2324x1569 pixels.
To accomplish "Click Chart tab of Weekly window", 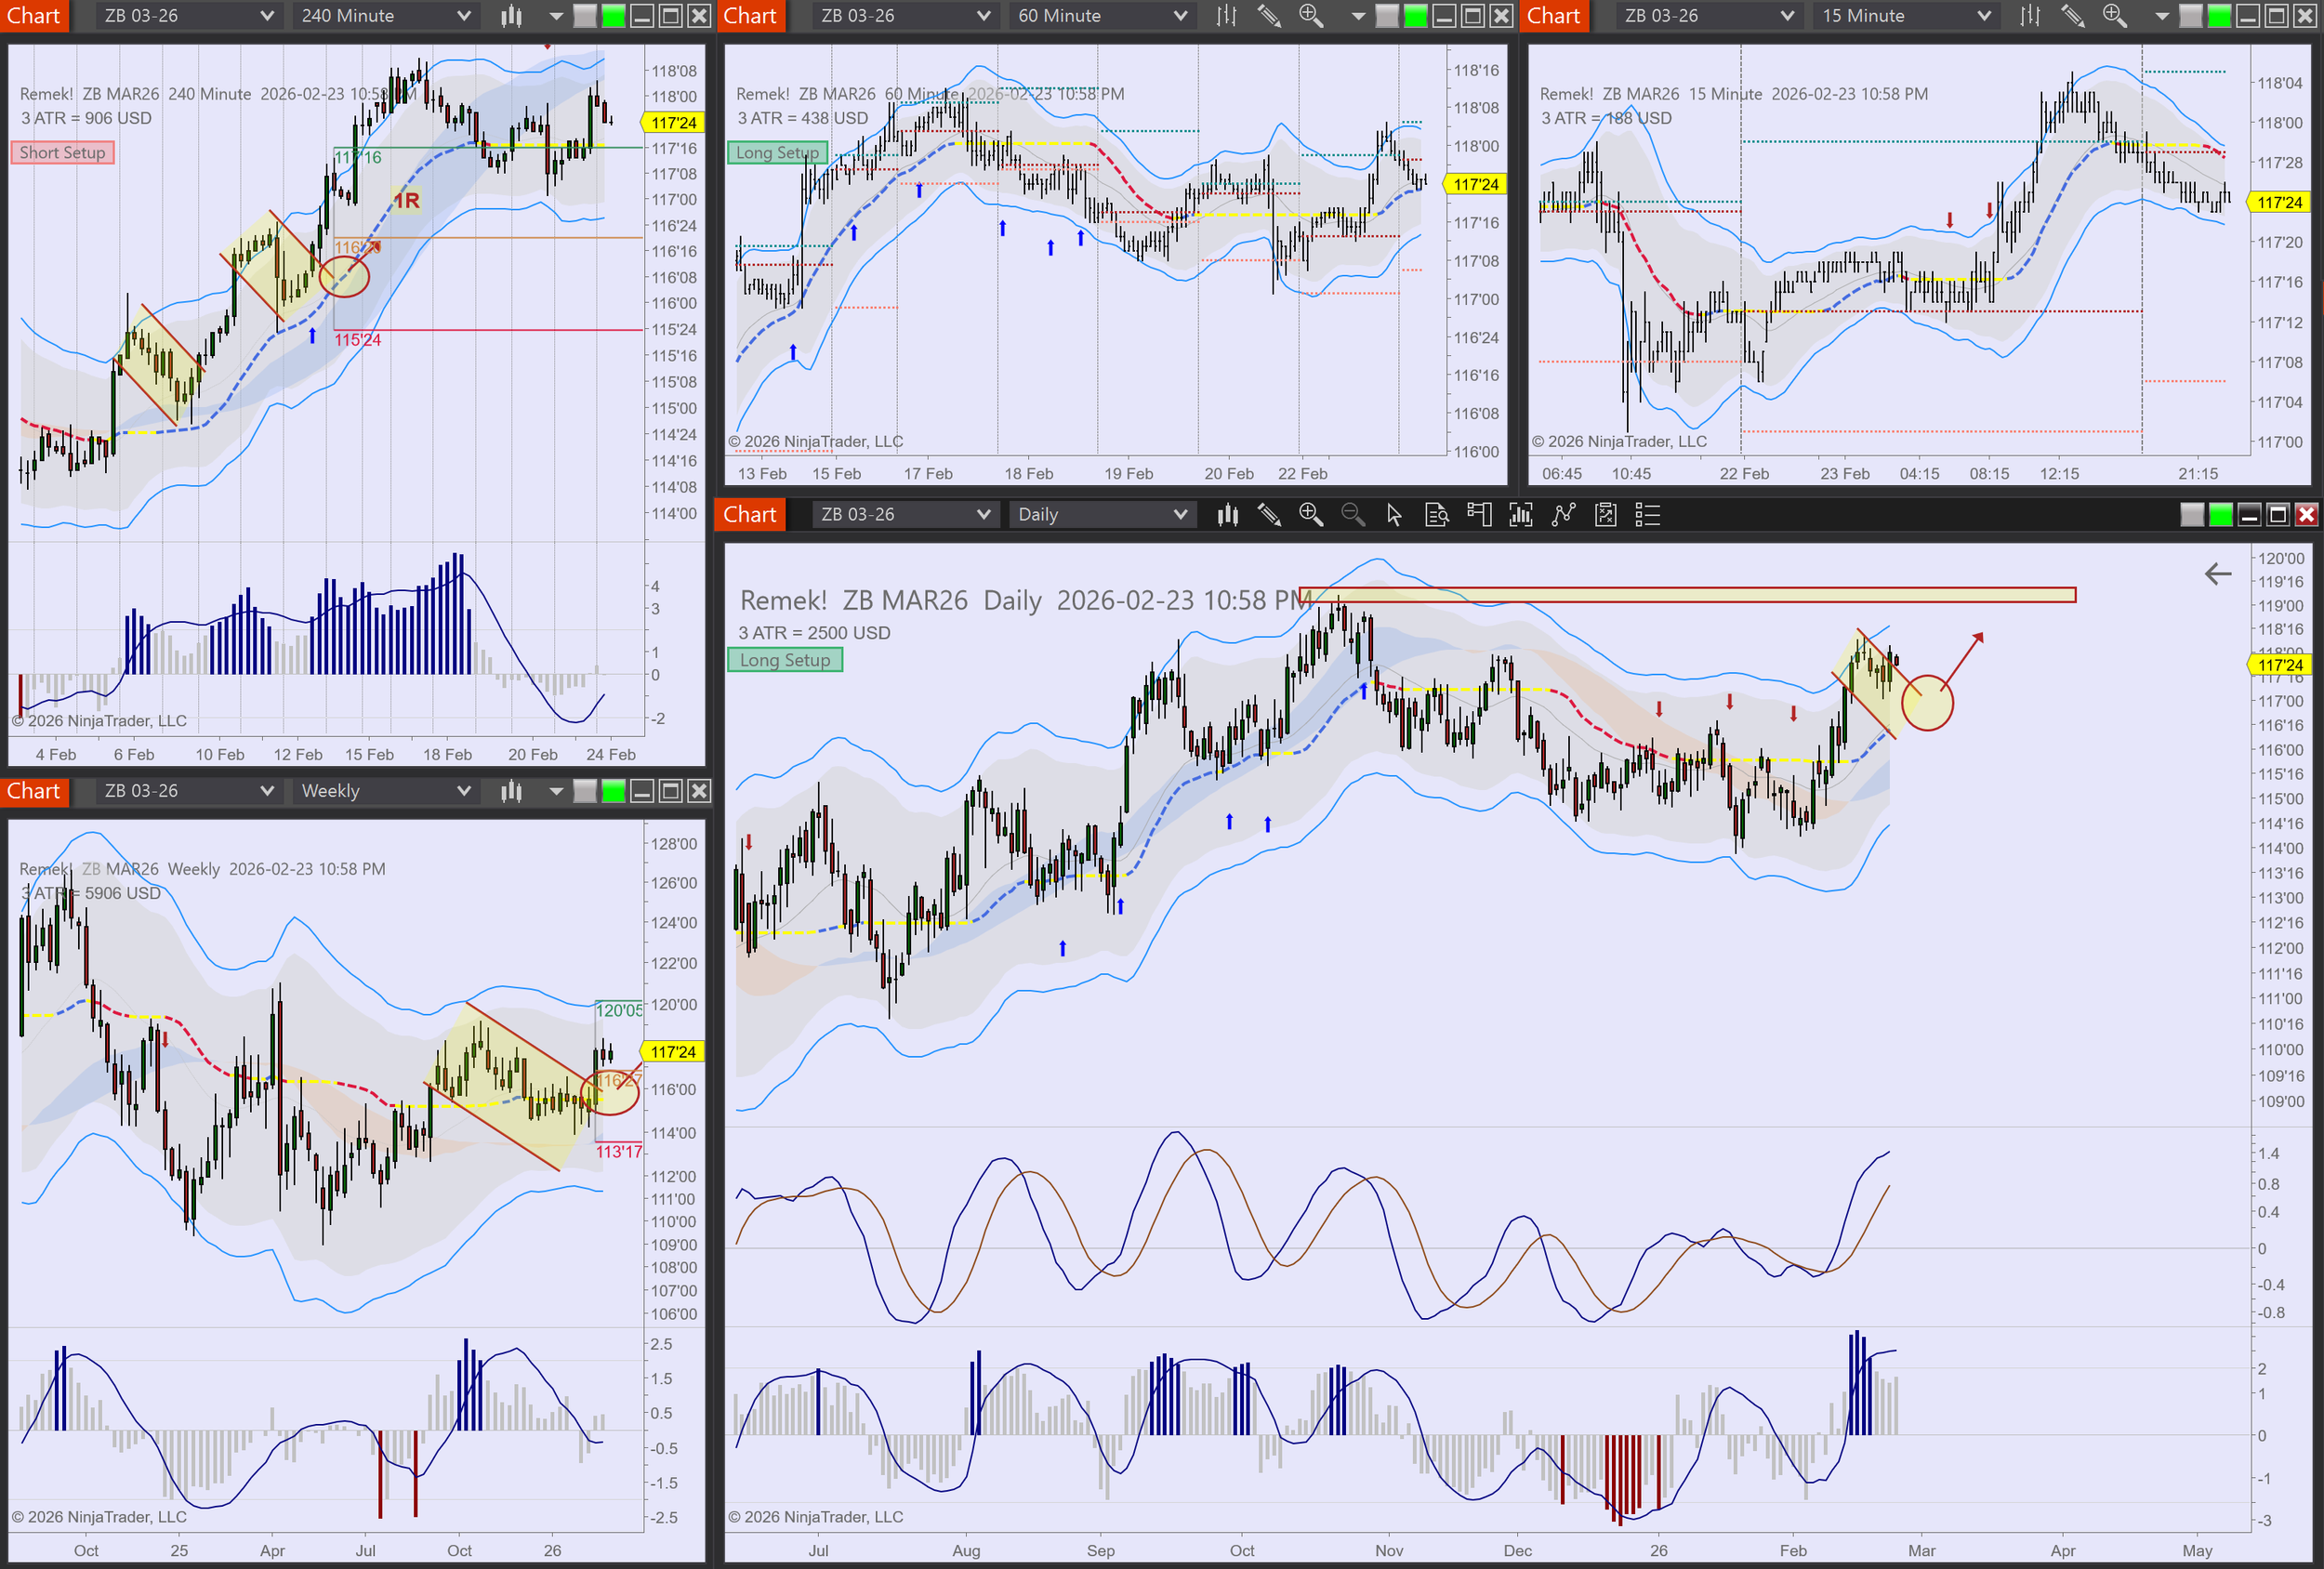I will tap(34, 791).
